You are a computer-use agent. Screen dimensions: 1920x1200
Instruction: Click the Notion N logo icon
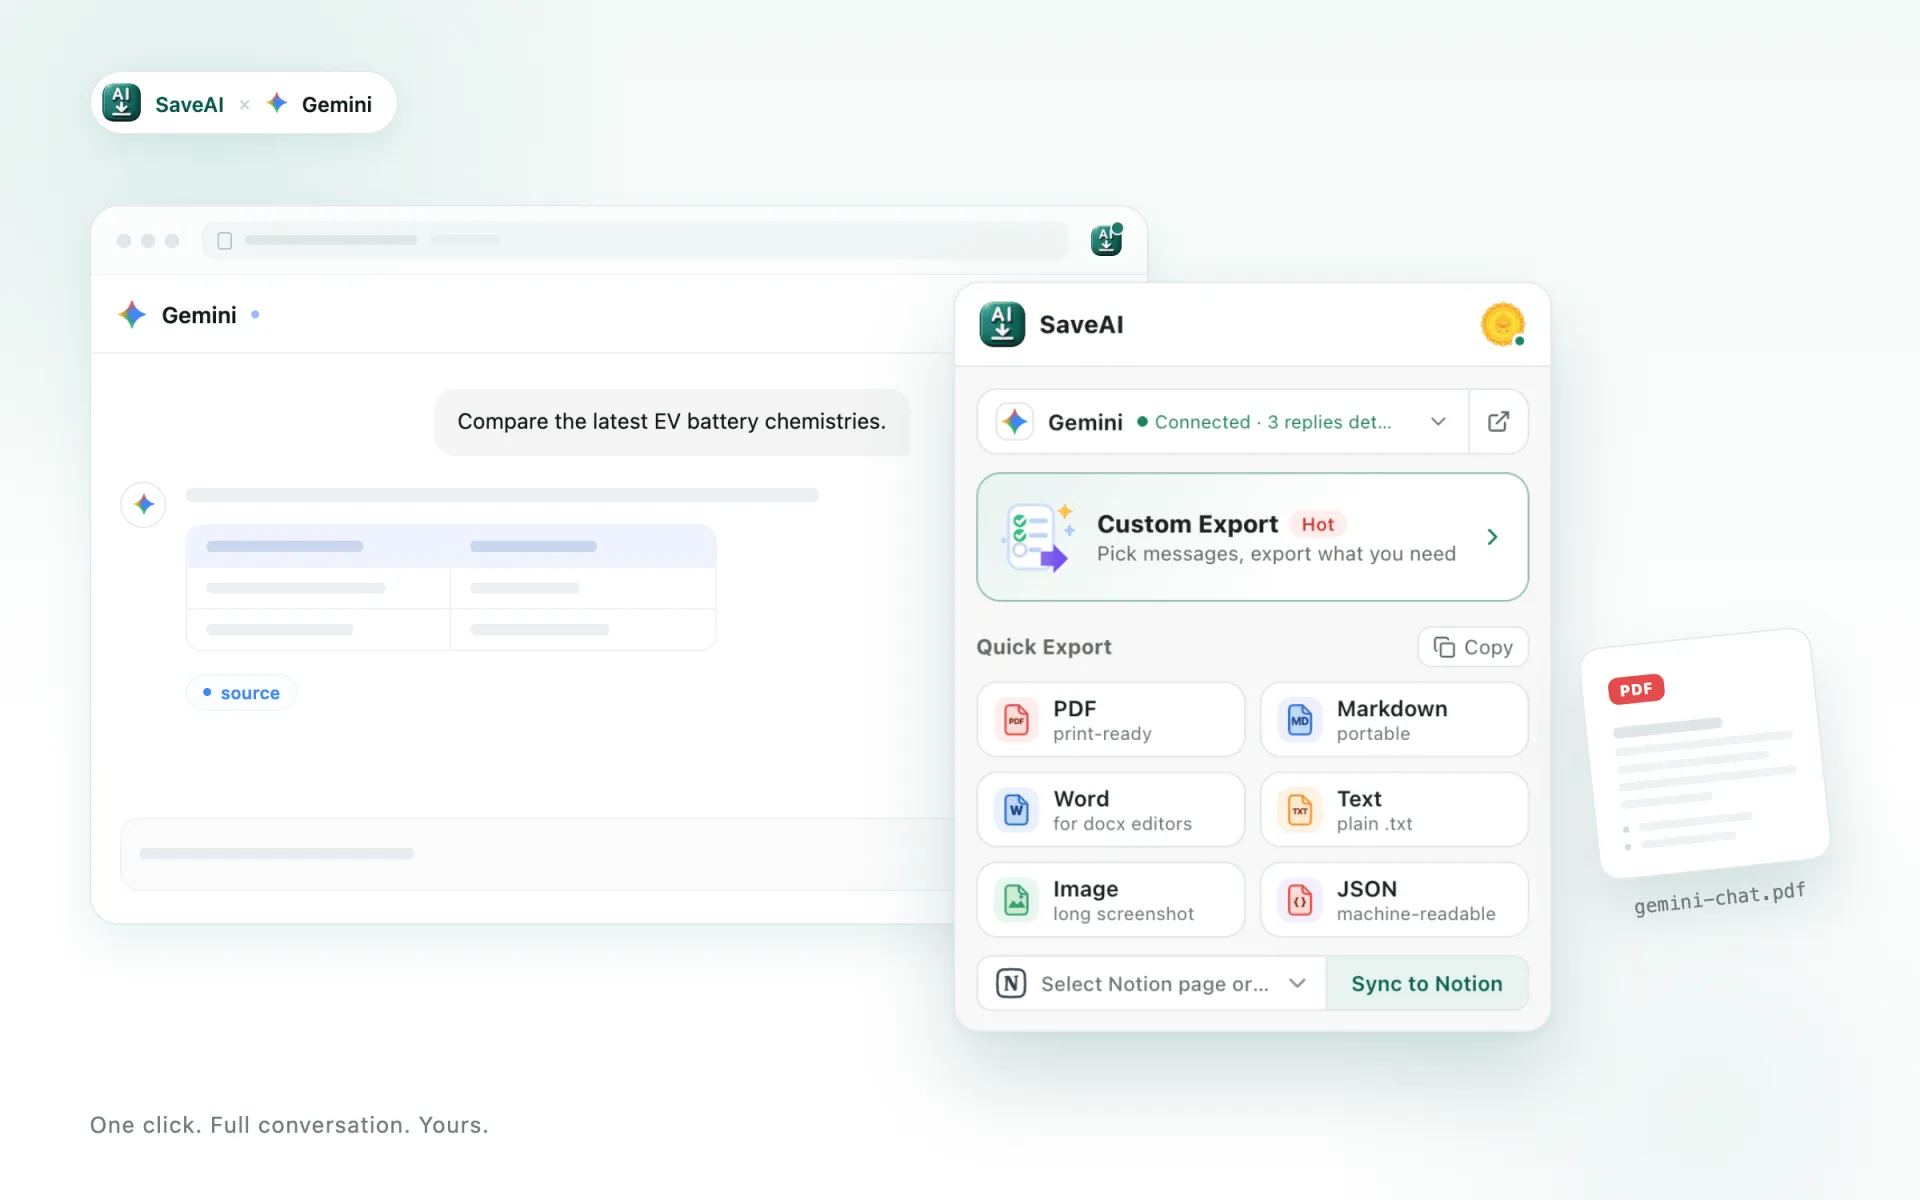tap(1011, 984)
